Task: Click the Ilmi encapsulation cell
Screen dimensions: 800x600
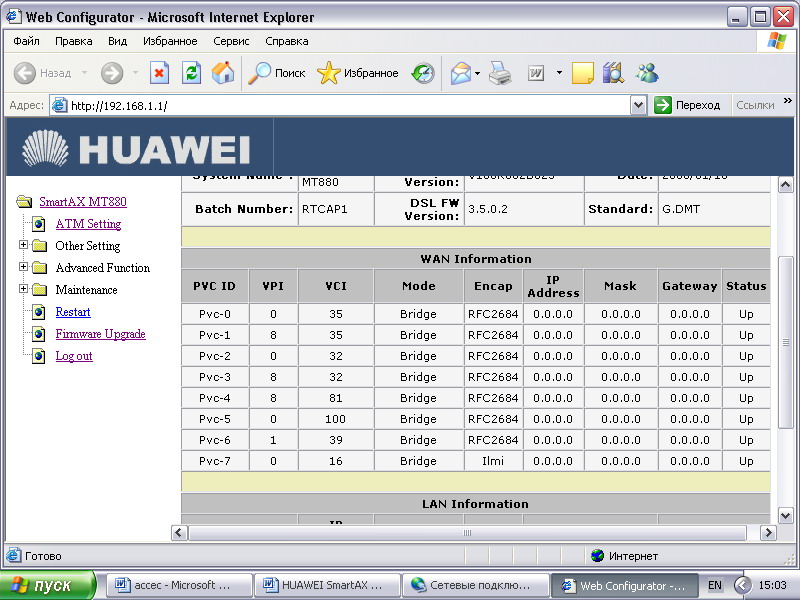Action: pos(493,461)
